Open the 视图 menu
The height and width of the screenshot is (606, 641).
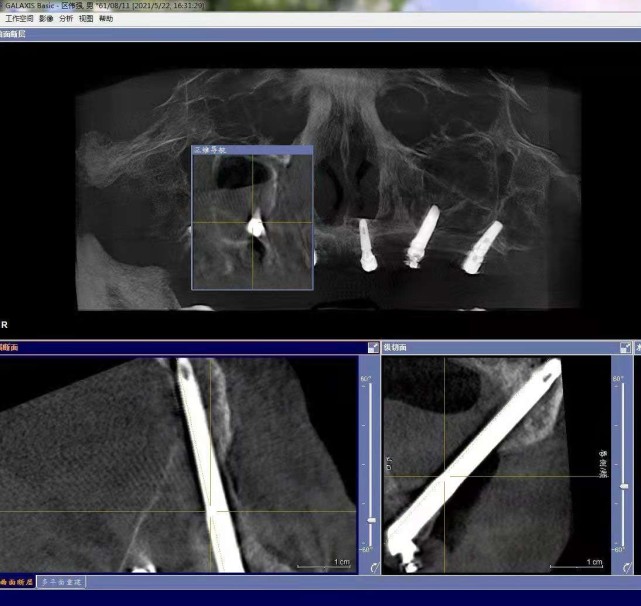[86, 18]
